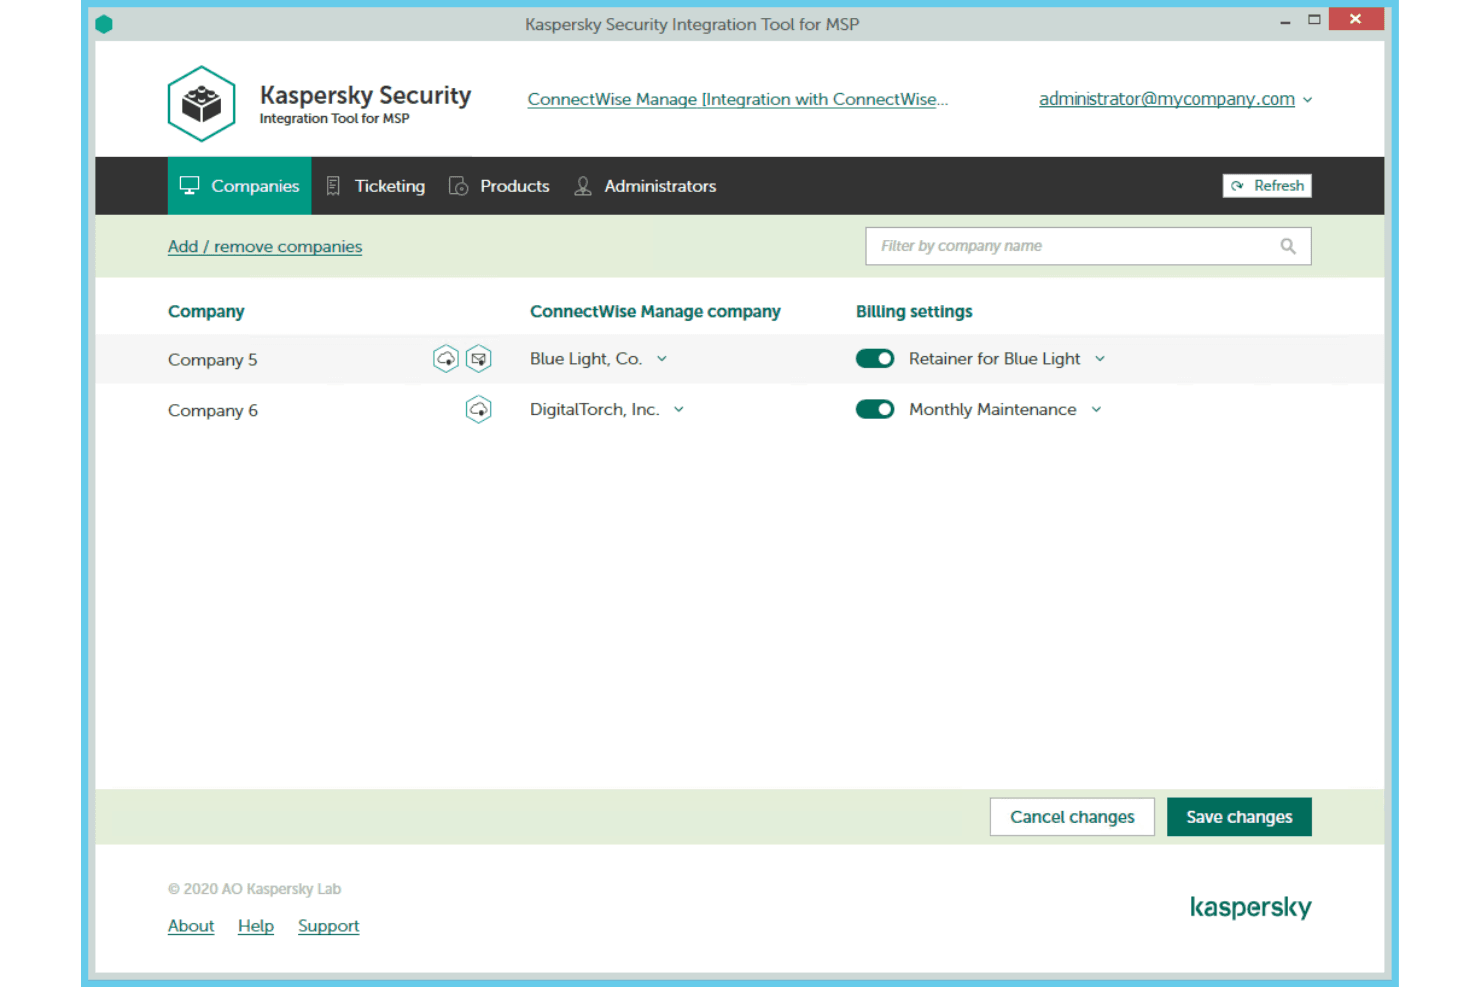Open the Help link
The image size is (1480, 987).
click(x=256, y=926)
